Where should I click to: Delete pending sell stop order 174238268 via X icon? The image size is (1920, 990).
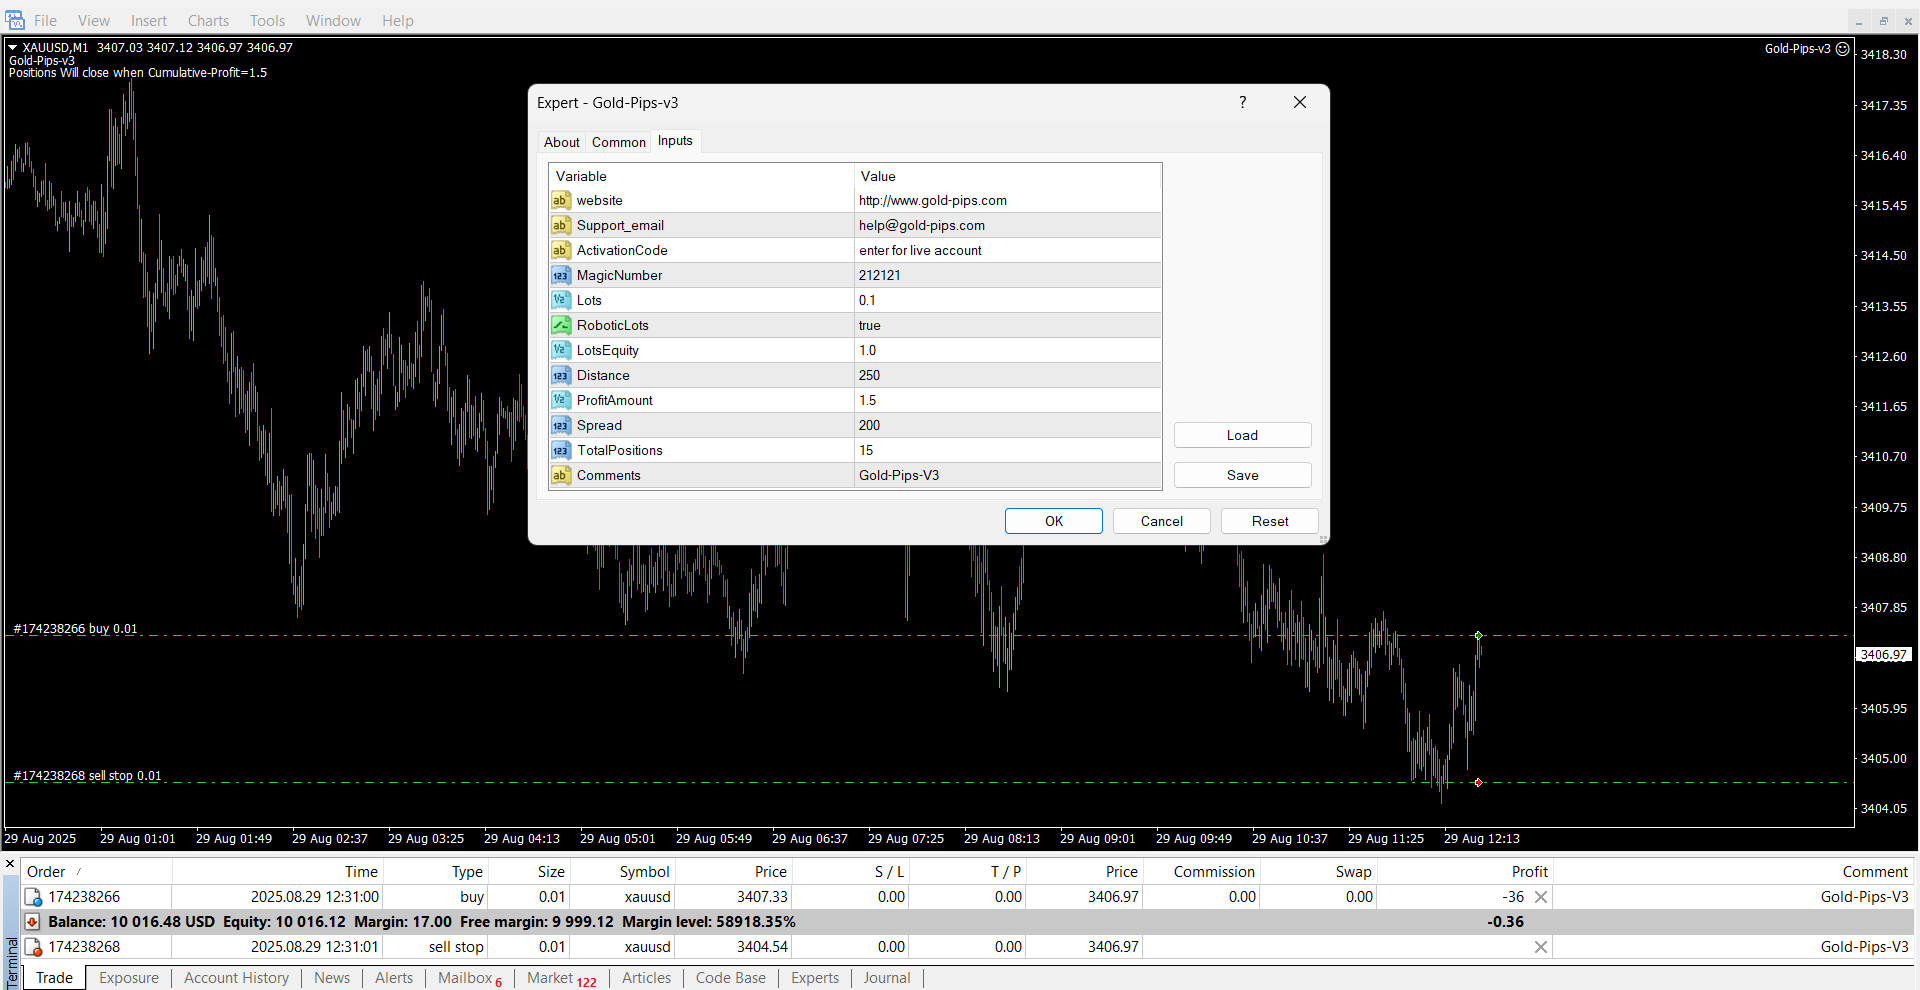1541,947
